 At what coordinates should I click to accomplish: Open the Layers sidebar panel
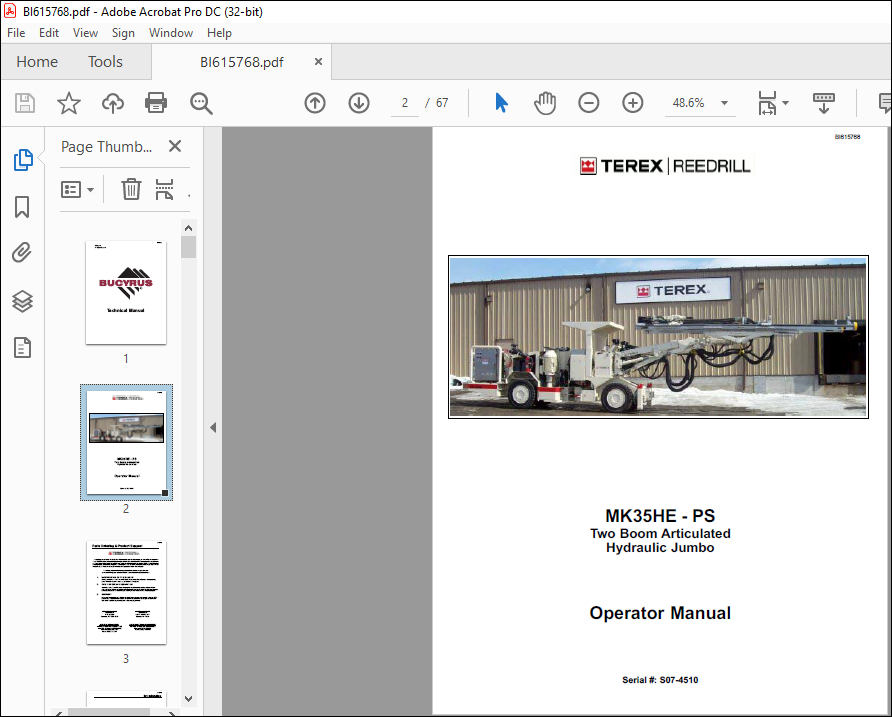pos(22,301)
